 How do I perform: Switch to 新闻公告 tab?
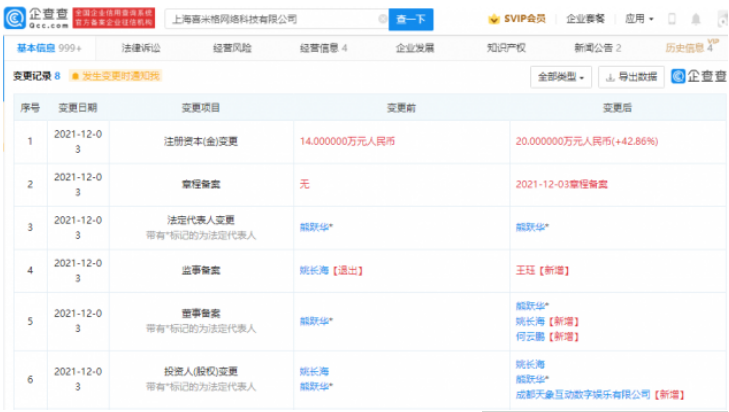(x=597, y=48)
